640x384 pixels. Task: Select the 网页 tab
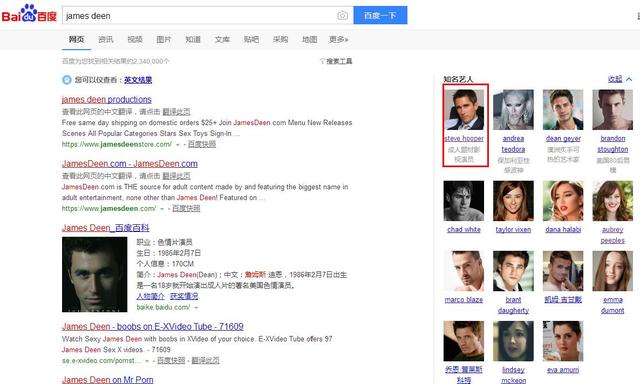[x=76, y=40]
